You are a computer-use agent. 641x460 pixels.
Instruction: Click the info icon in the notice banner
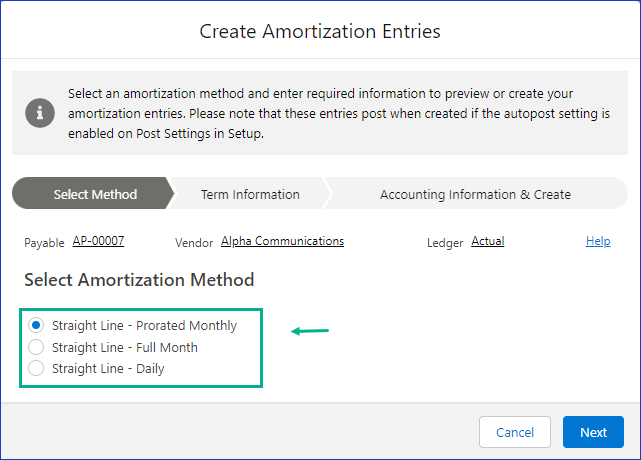tap(40, 113)
